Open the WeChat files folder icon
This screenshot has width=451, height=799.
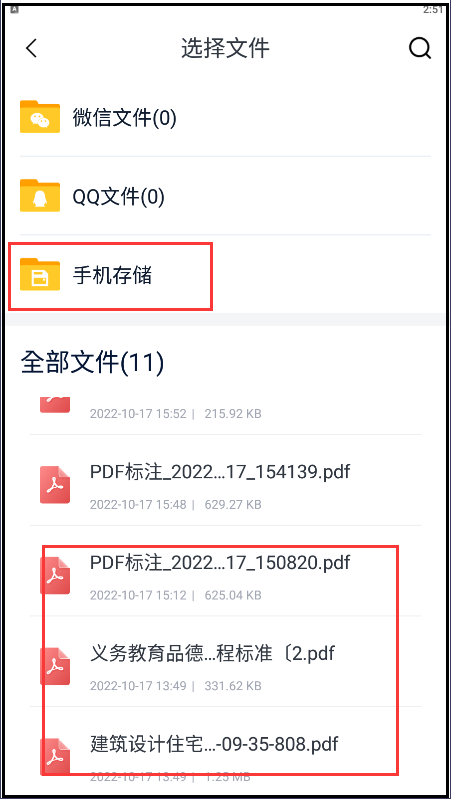tap(40, 117)
